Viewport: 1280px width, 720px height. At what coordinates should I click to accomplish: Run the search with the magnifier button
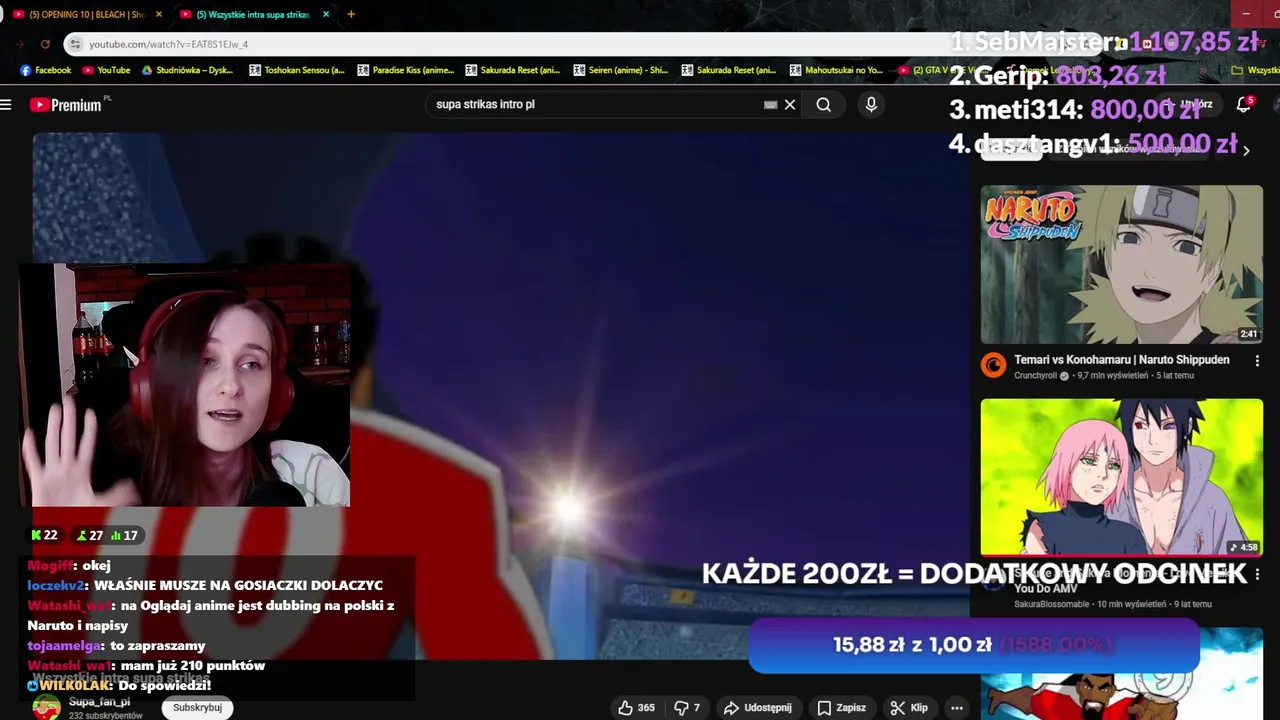pyautogui.click(x=823, y=104)
